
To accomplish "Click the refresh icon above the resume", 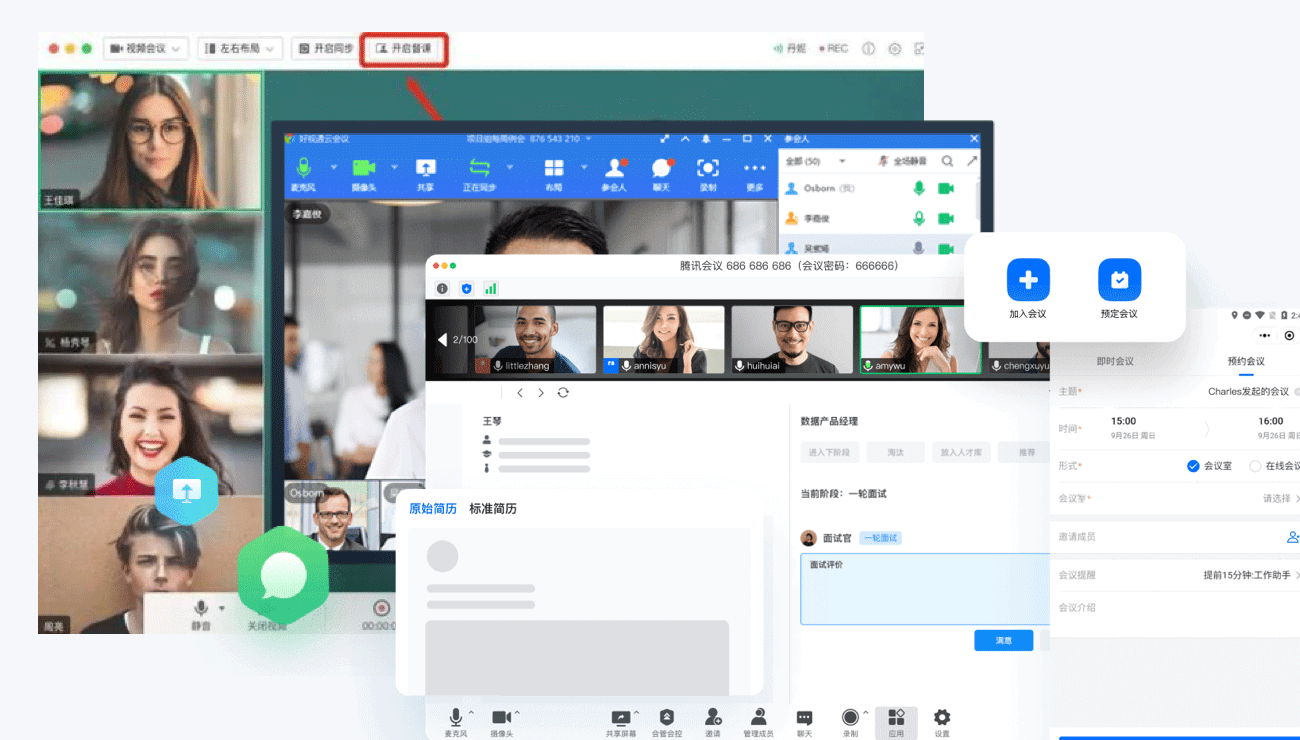I will (563, 393).
